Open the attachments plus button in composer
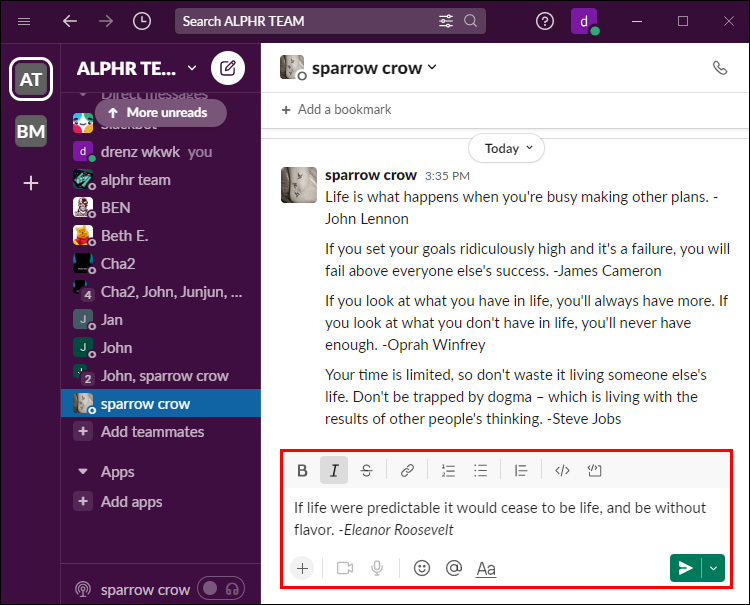Screen dimensions: 750x605 point(302,568)
